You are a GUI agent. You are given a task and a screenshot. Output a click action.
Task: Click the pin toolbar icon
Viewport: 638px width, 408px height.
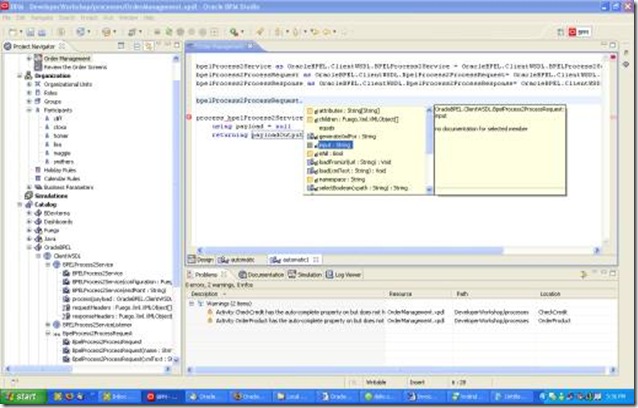pyautogui.click(x=260, y=32)
